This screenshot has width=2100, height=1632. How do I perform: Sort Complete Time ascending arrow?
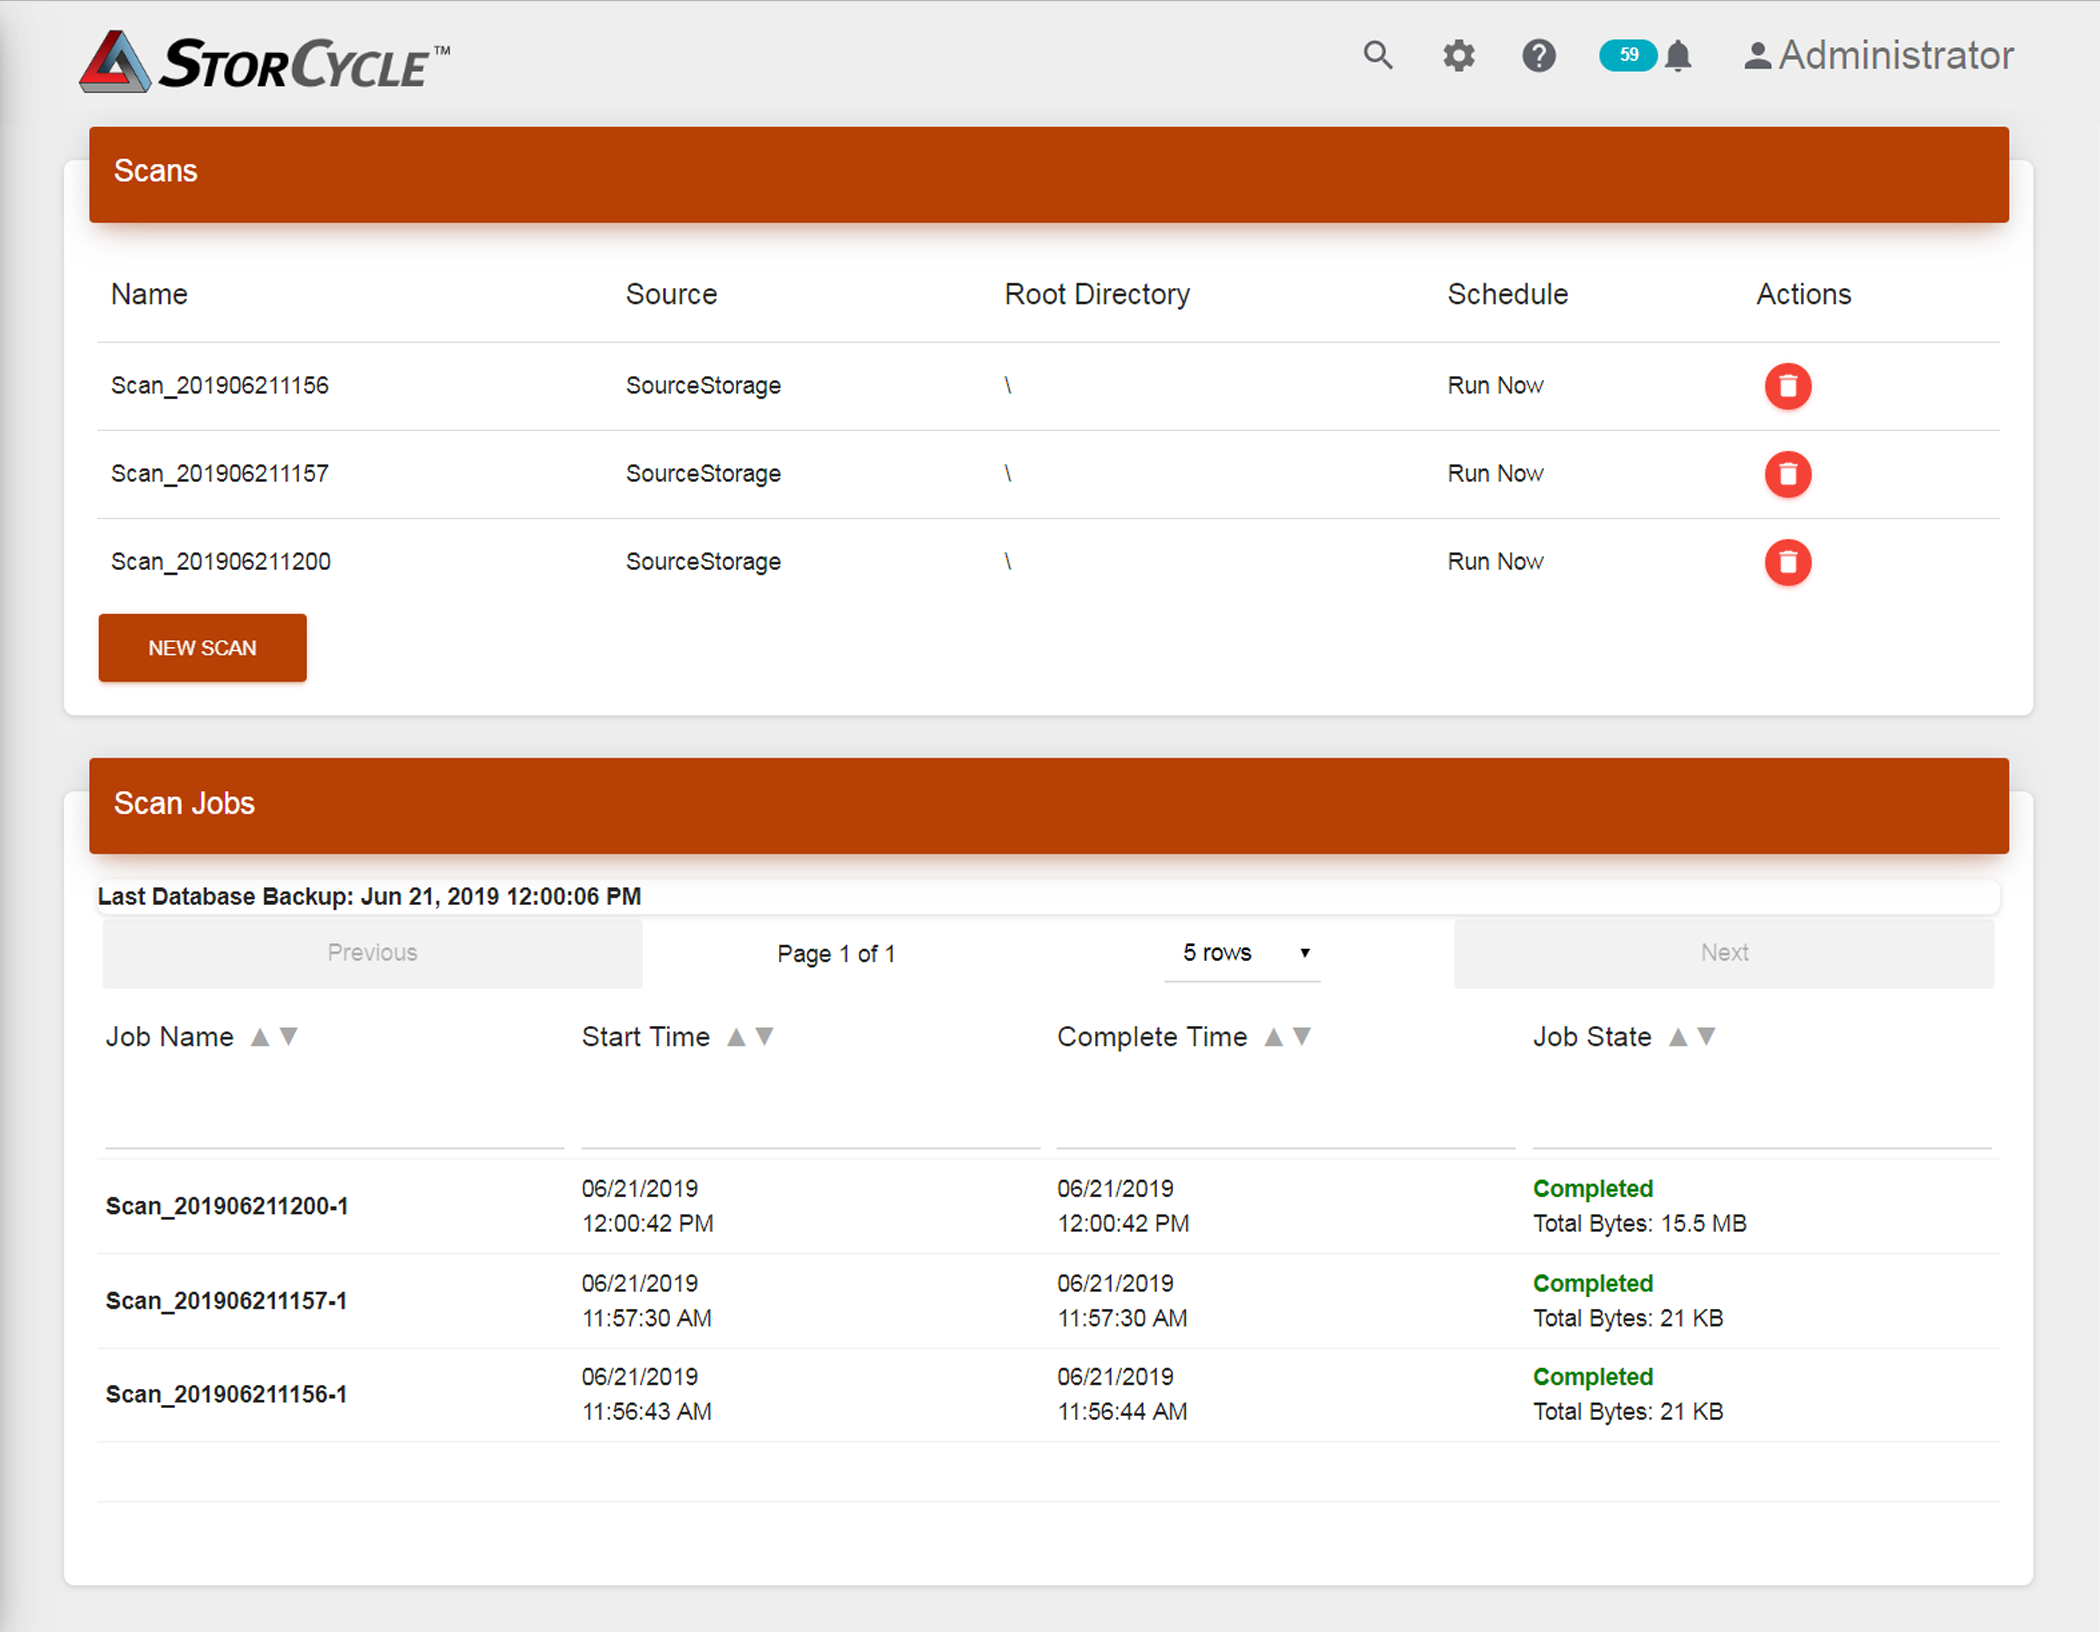pyautogui.click(x=1274, y=1037)
